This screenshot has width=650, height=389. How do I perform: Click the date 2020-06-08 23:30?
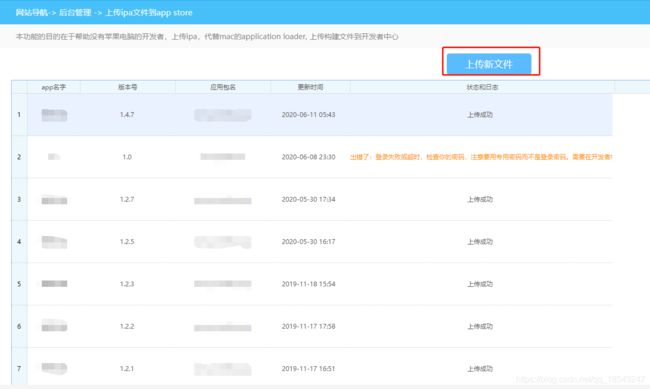click(x=308, y=157)
